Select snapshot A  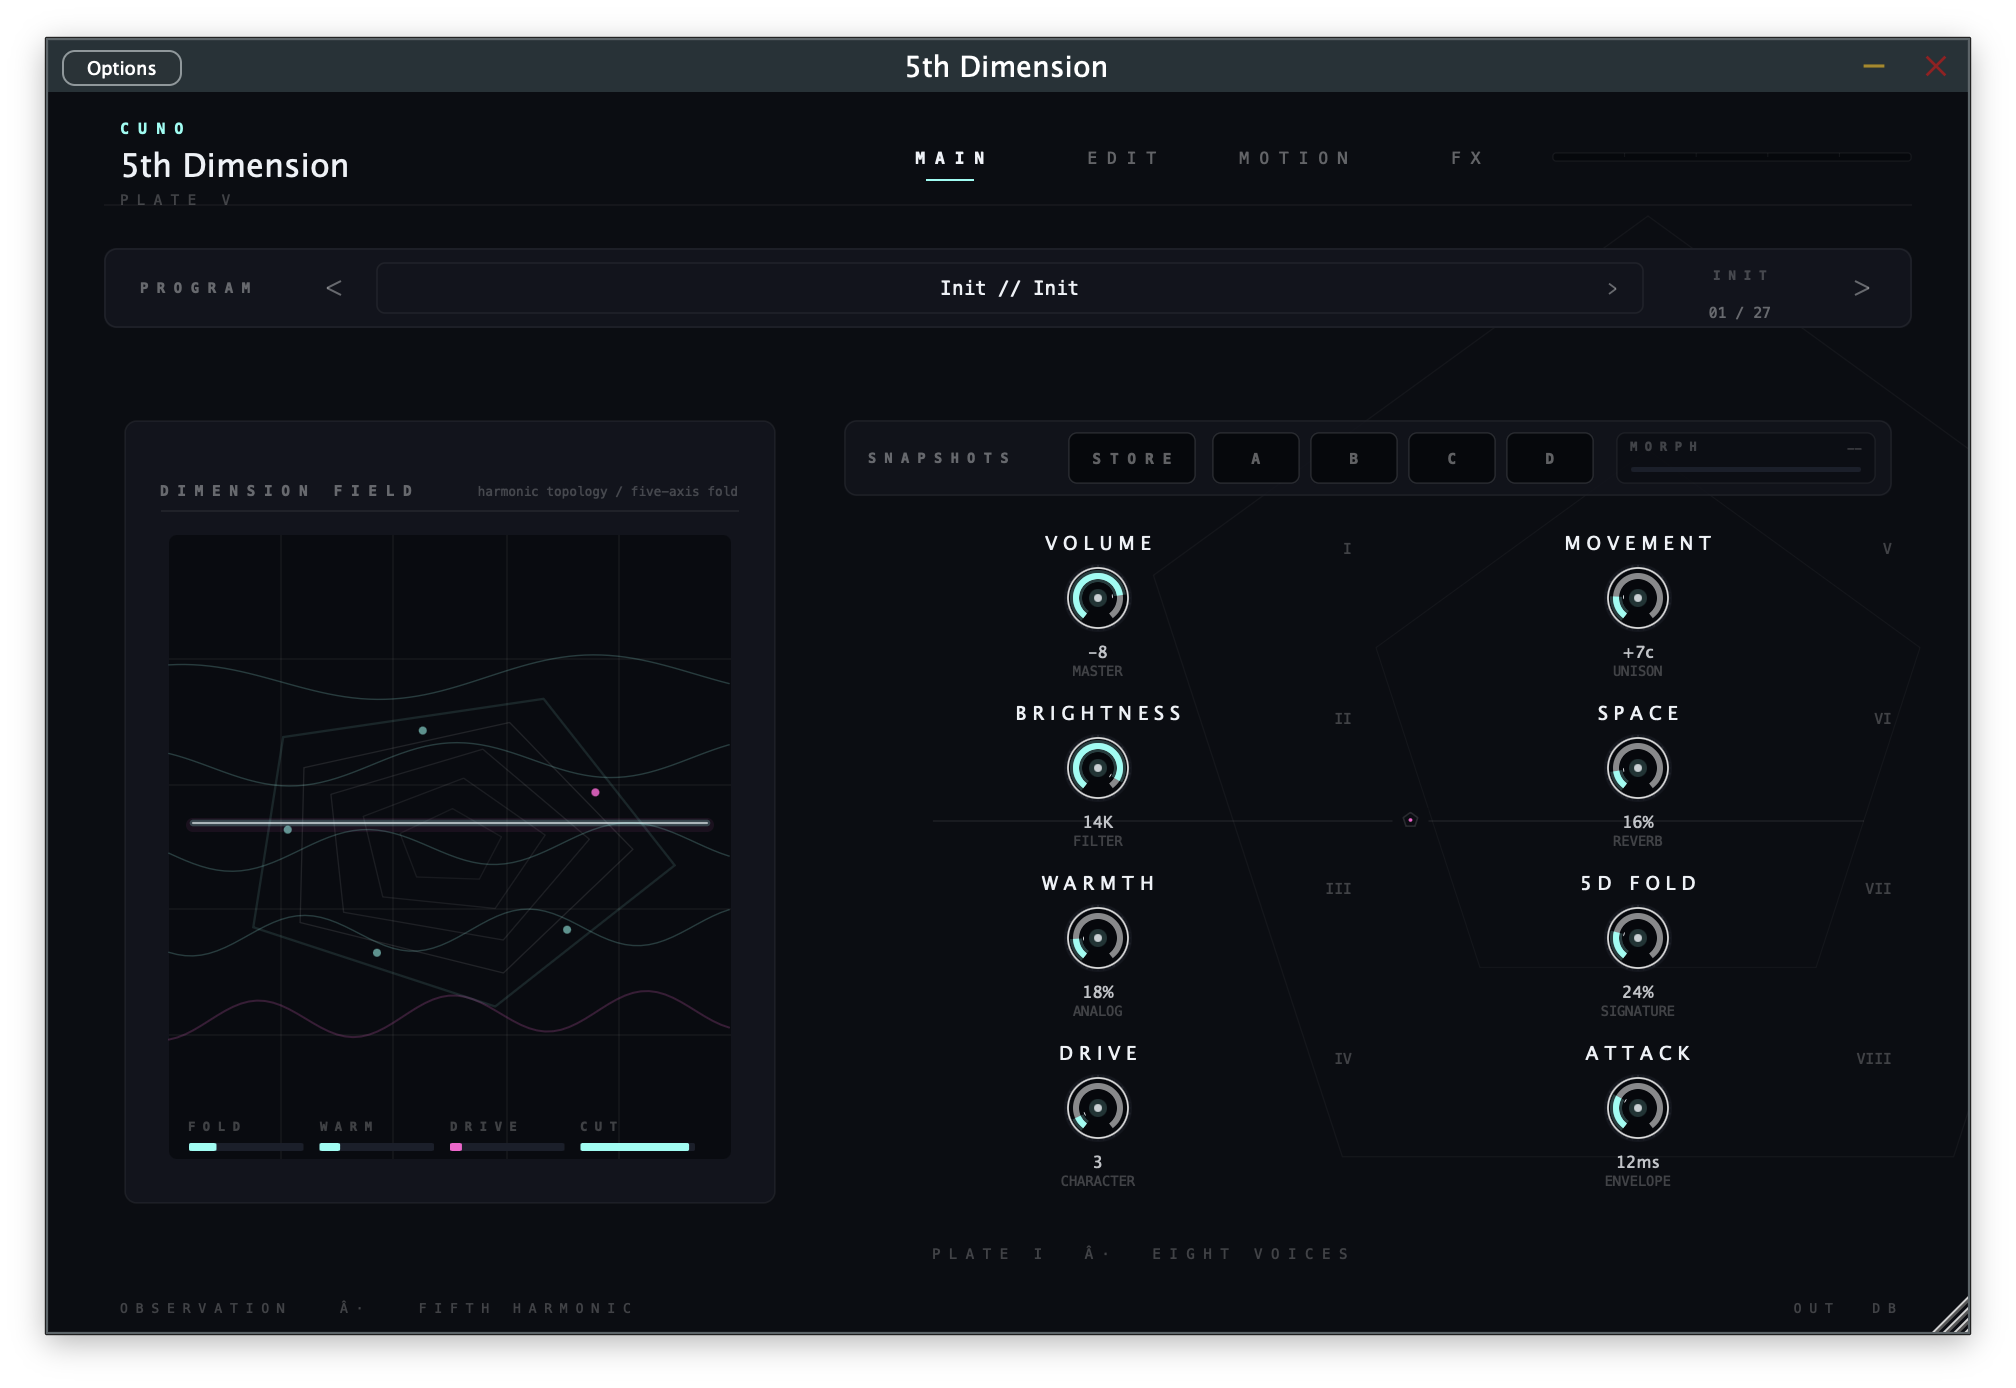1256,458
